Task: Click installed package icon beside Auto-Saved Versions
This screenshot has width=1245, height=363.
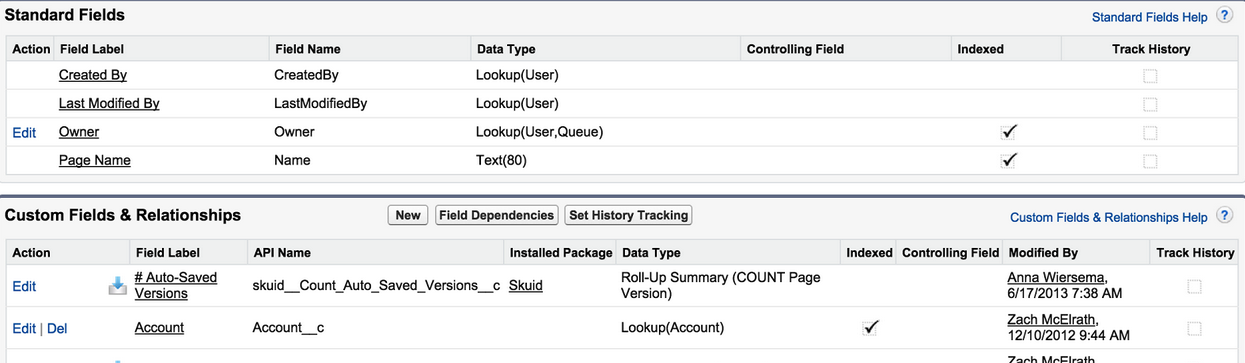Action: click(x=118, y=286)
